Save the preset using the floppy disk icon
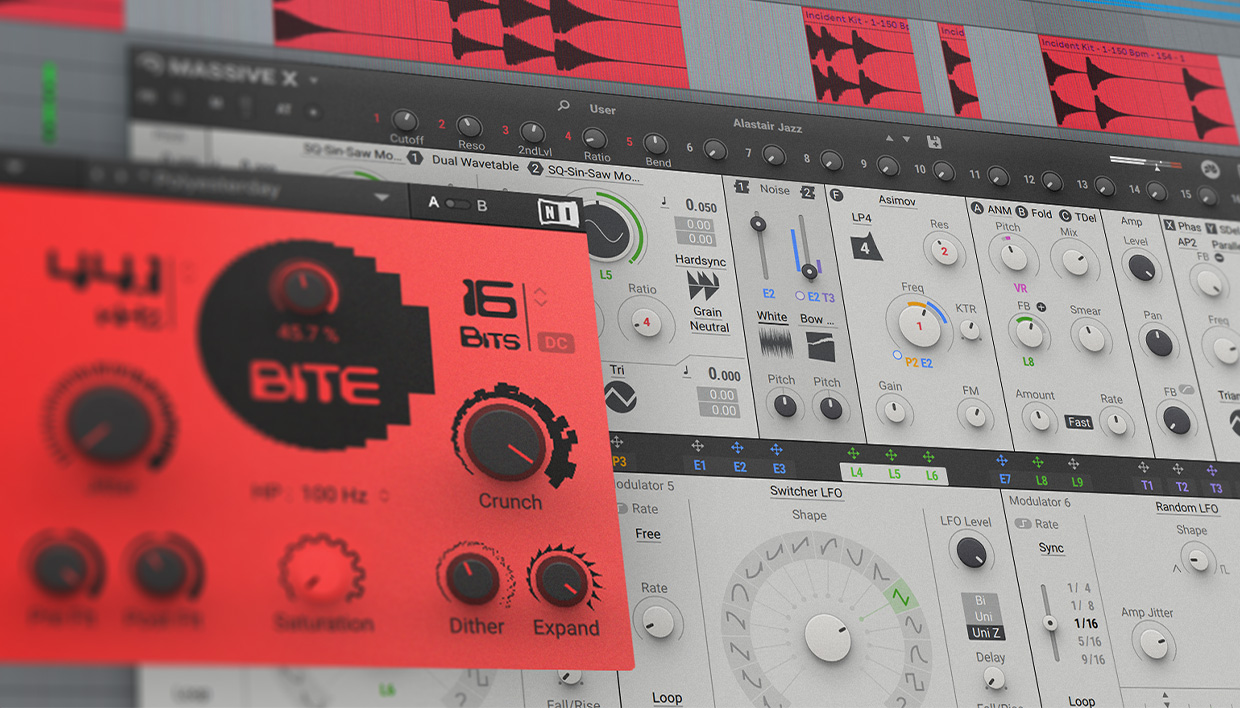Image resolution: width=1240 pixels, height=708 pixels. (x=934, y=142)
